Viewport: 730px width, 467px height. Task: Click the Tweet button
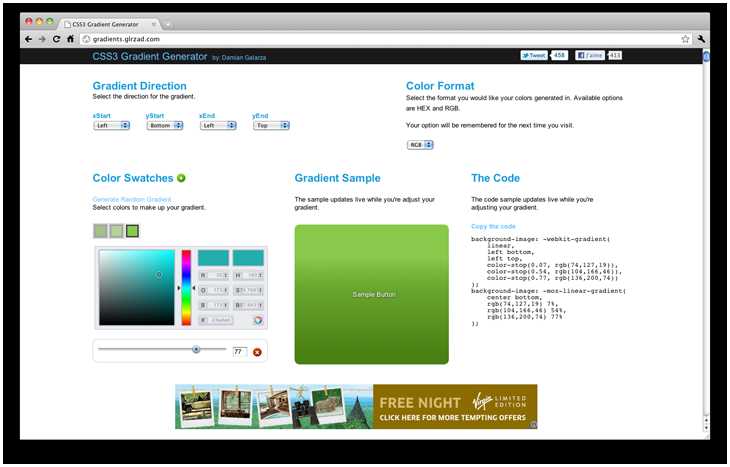point(534,55)
